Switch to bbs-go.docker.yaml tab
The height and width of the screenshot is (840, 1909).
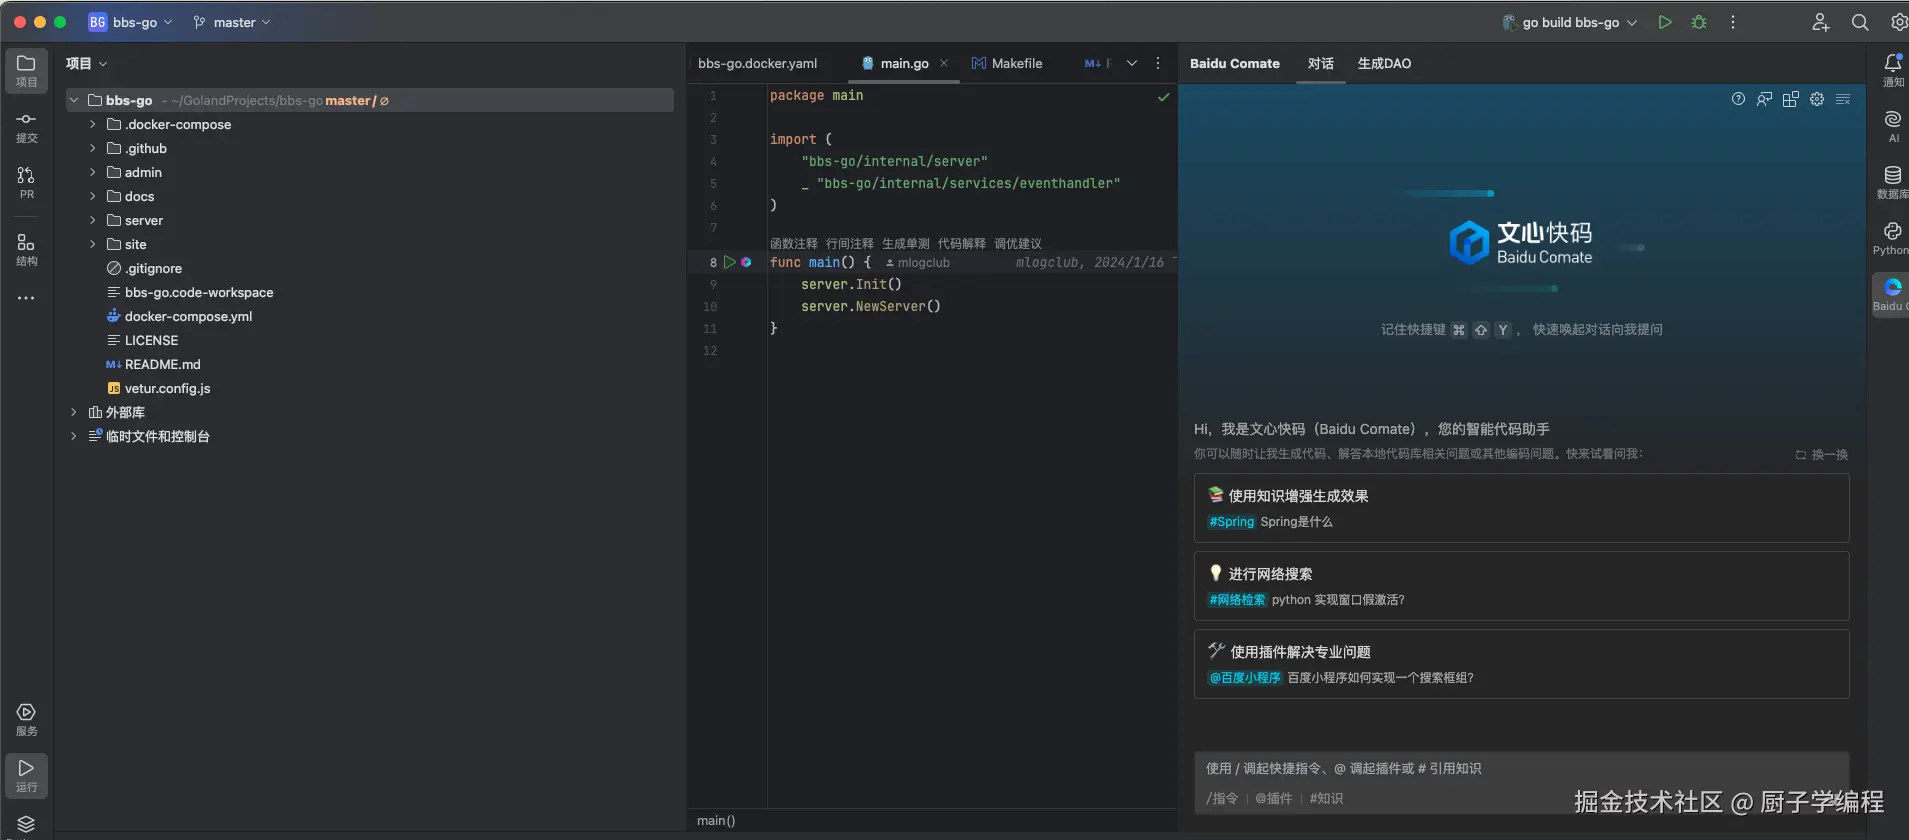click(x=757, y=63)
